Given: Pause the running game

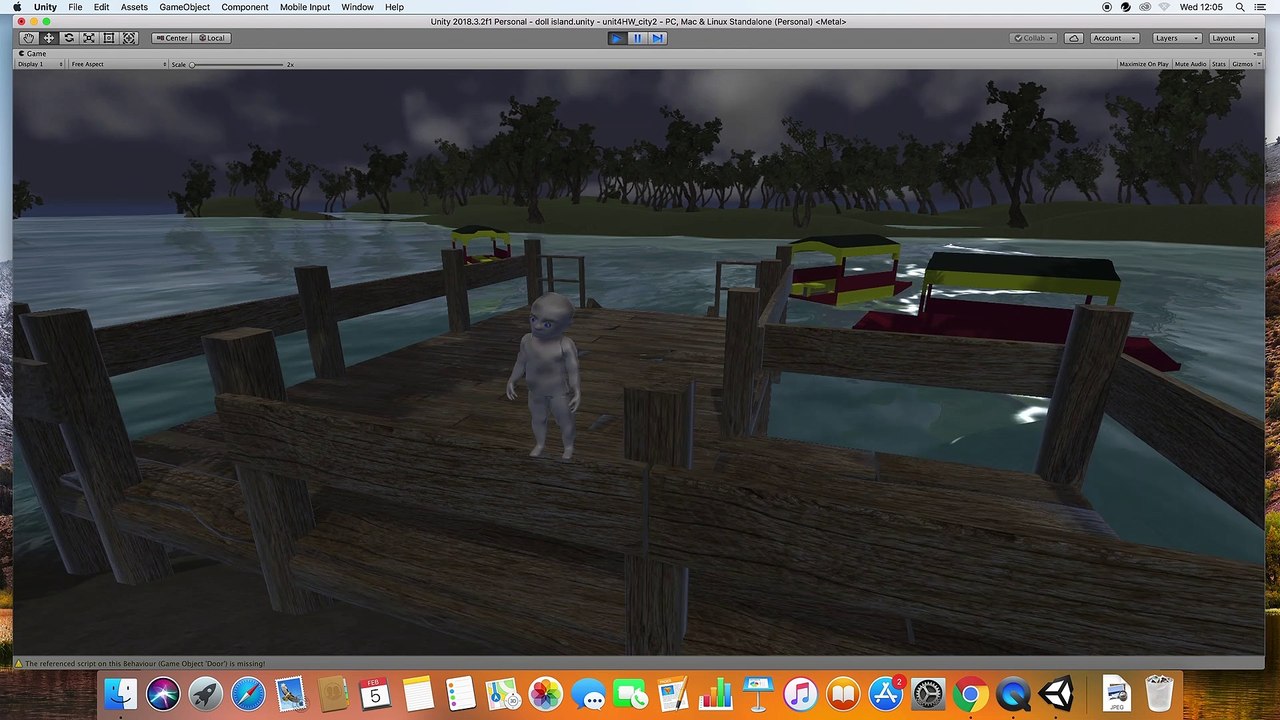Looking at the screenshot, I should click(x=637, y=38).
